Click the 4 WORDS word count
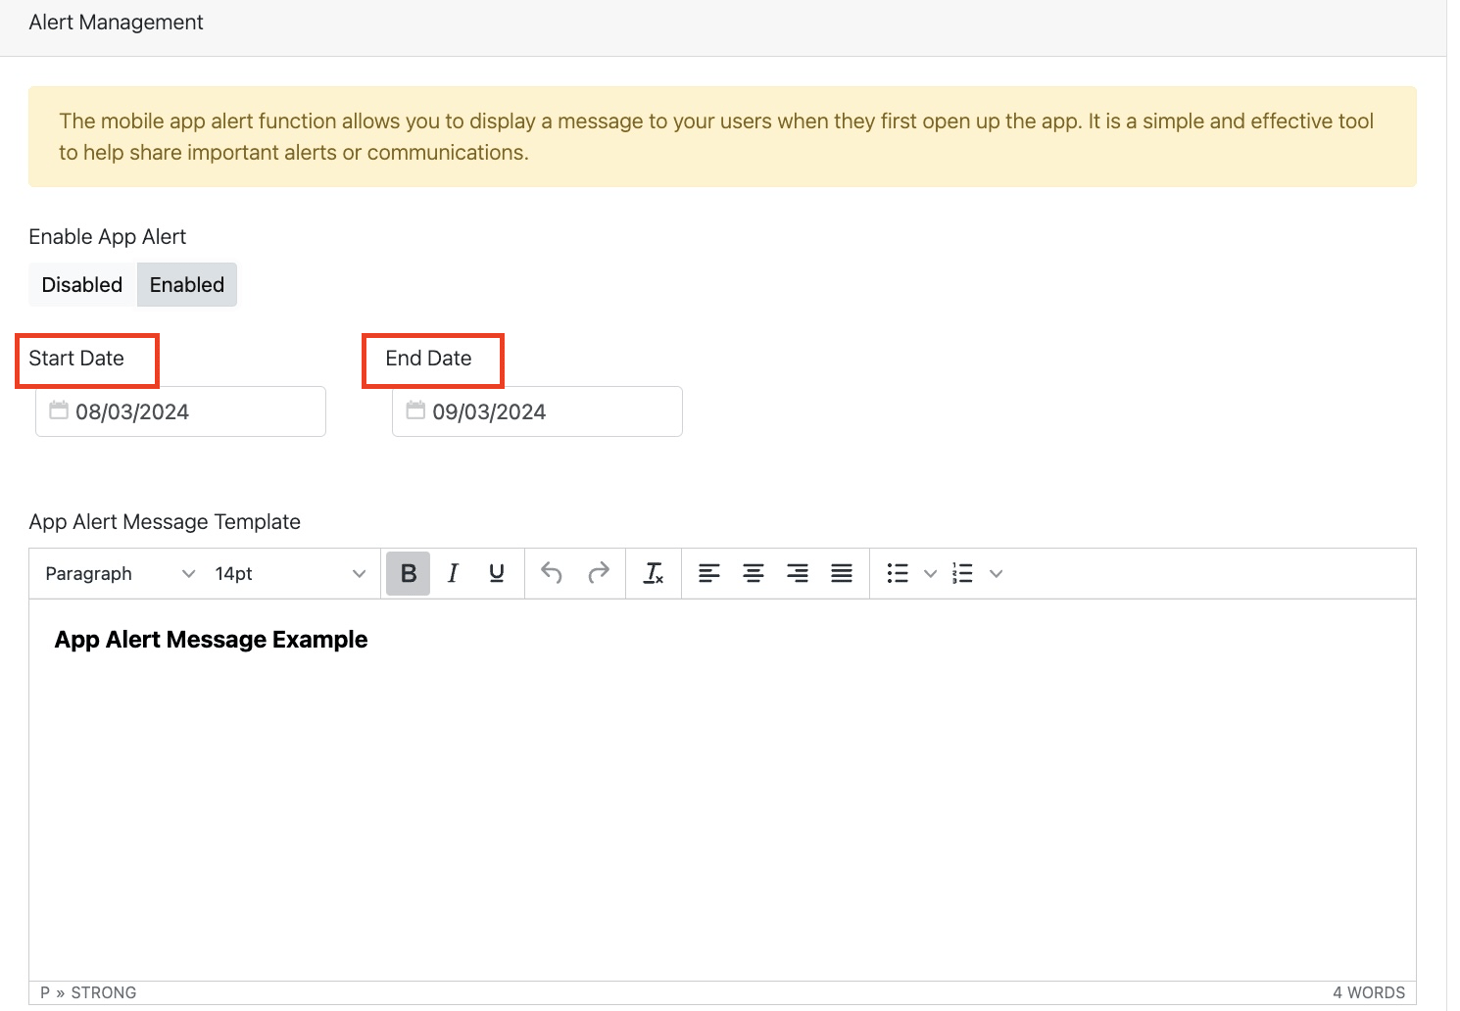The height and width of the screenshot is (1011, 1460). pos(1369,993)
